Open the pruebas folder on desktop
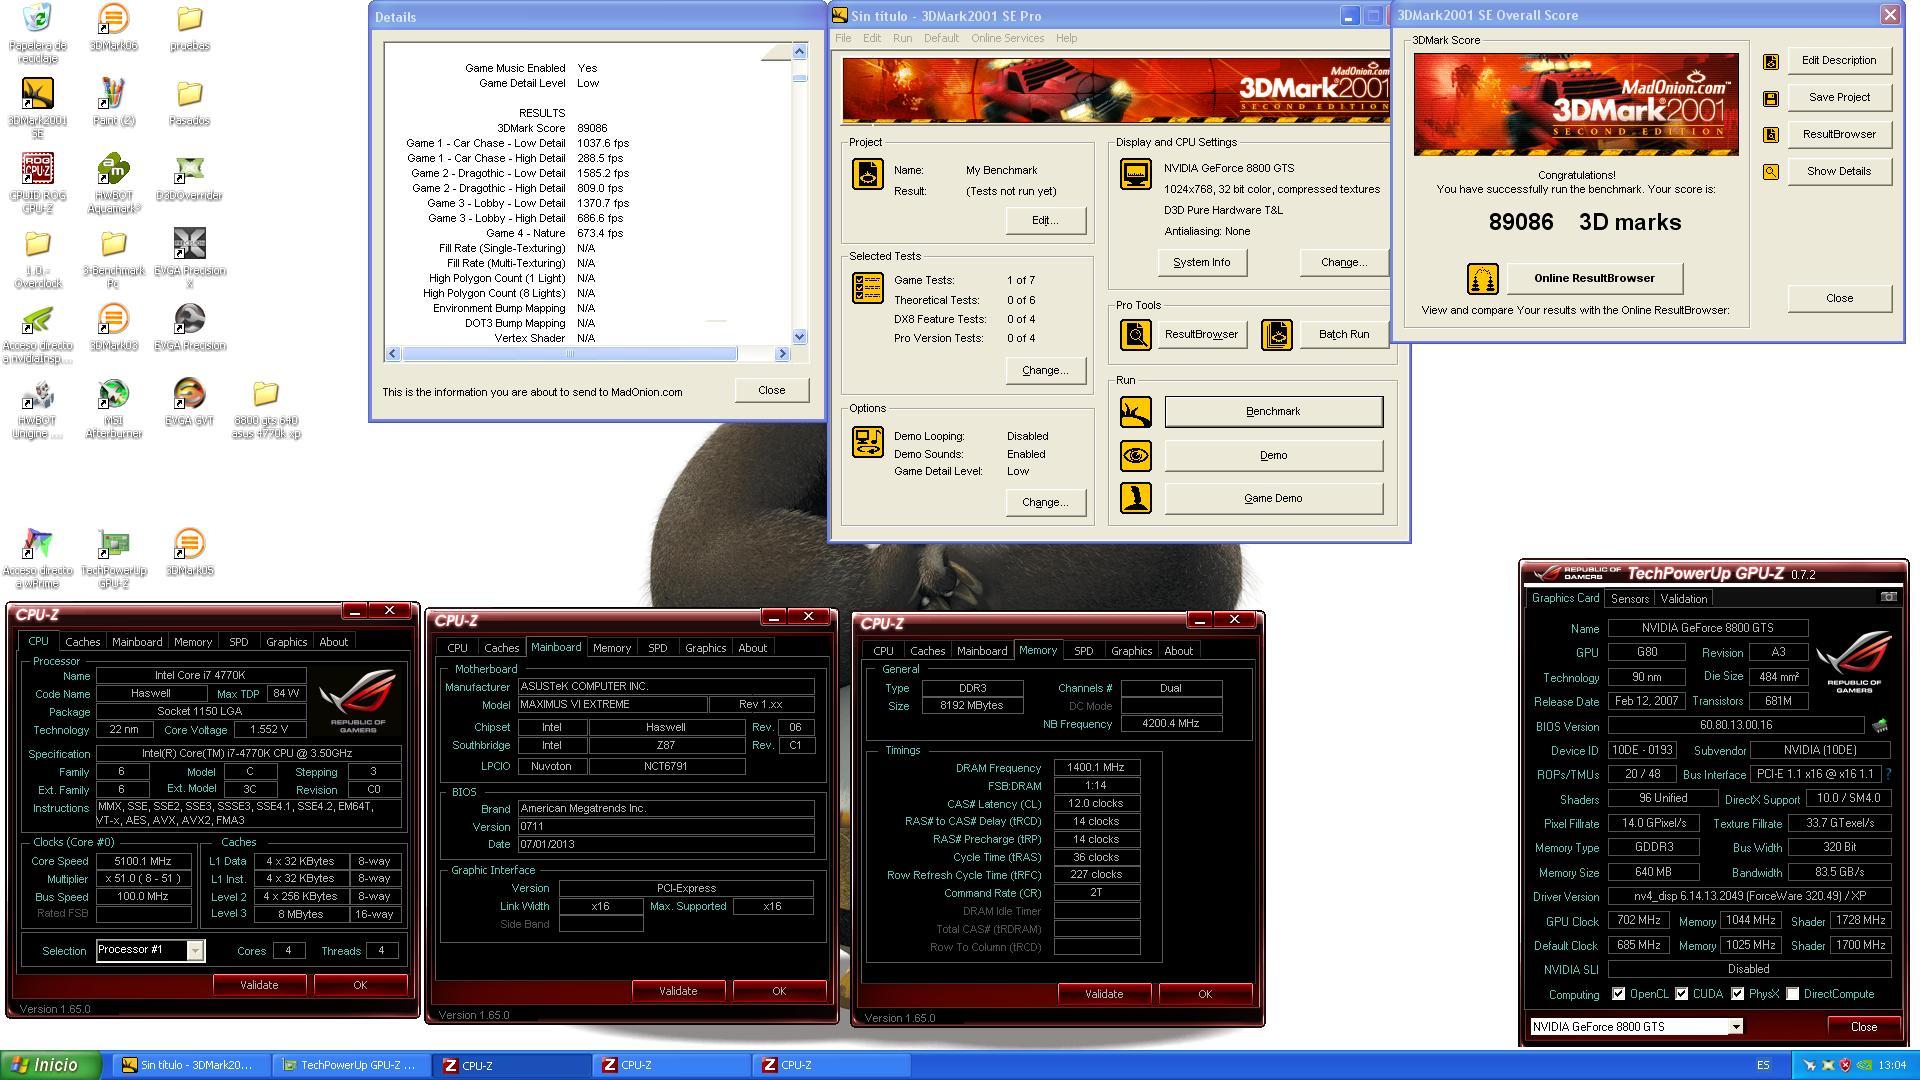Image resolution: width=1920 pixels, height=1080 pixels. click(x=189, y=26)
